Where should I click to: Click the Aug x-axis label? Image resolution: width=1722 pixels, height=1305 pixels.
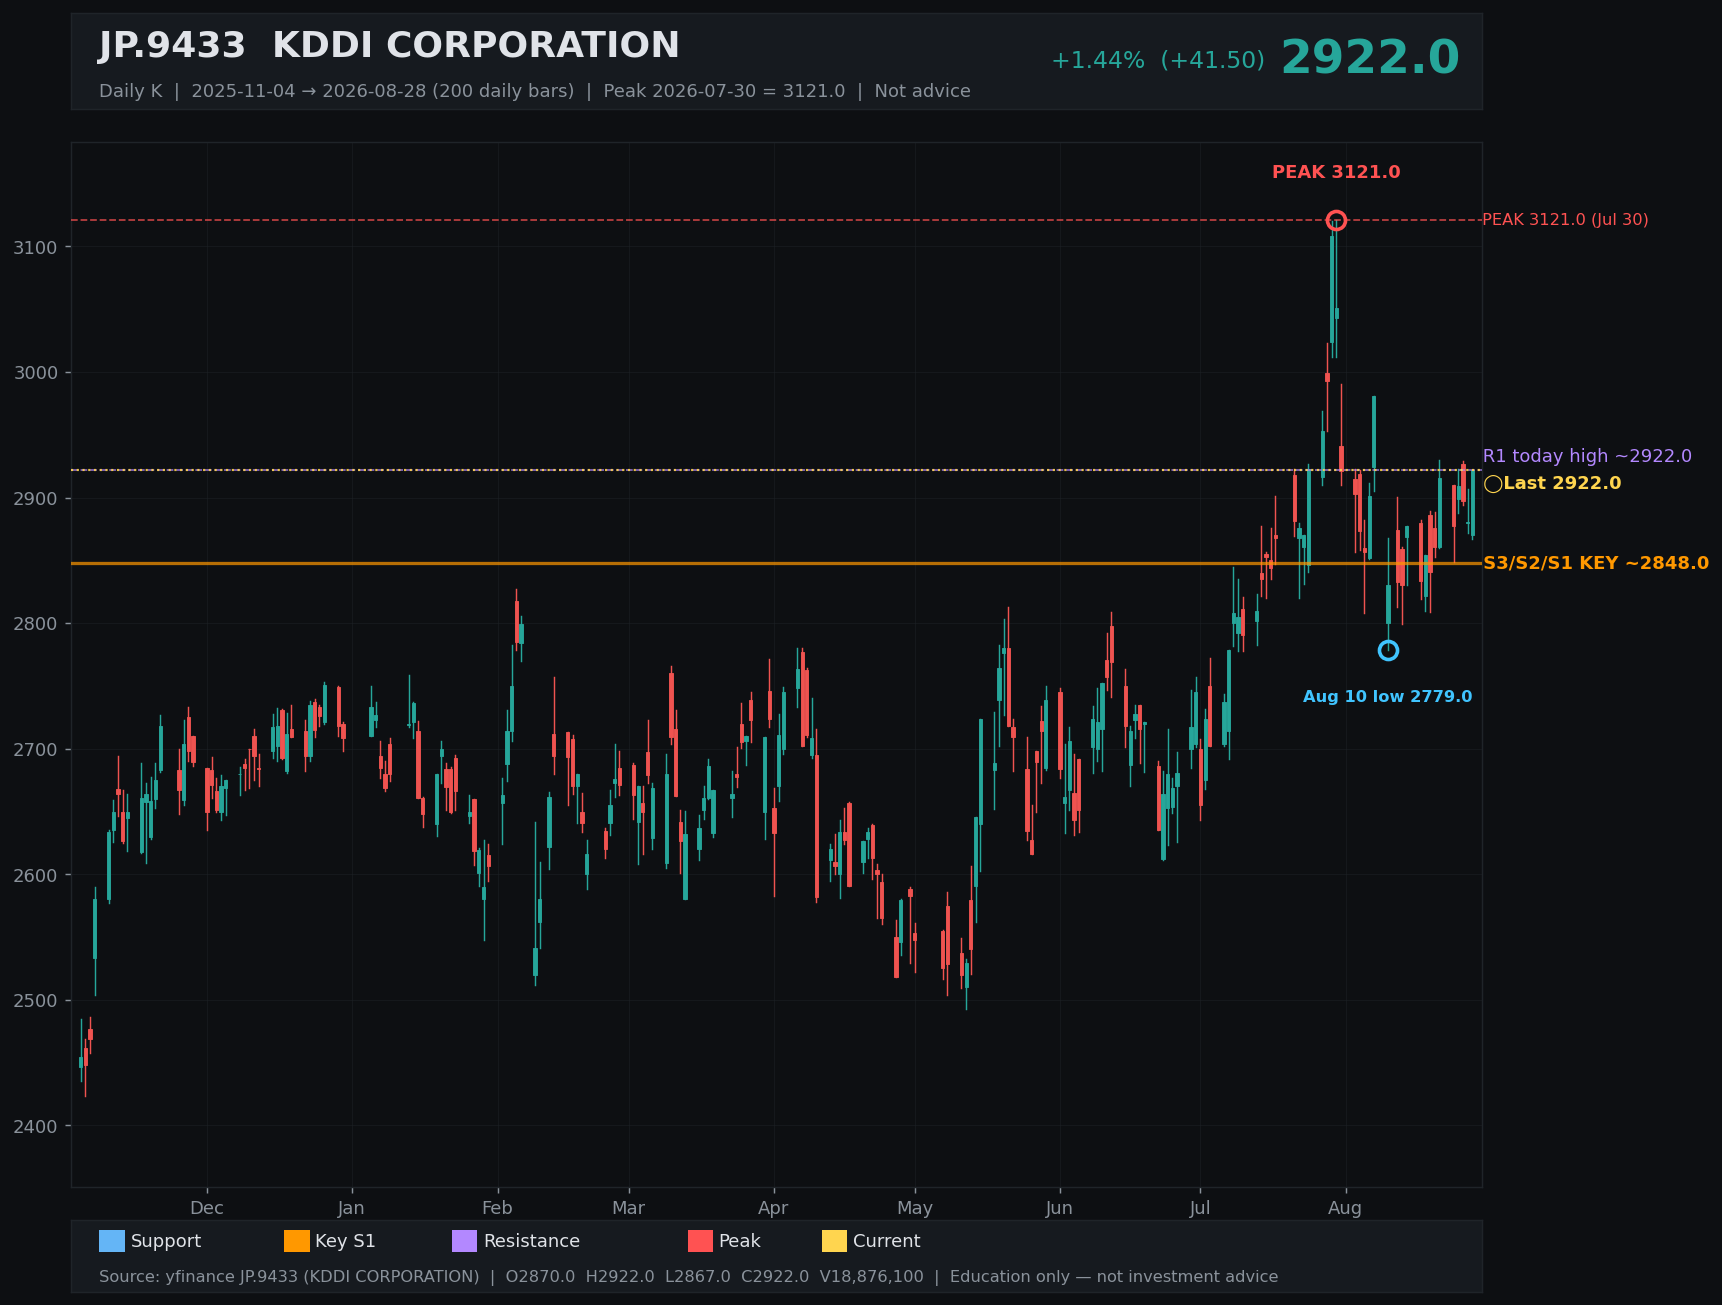(1345, 1208)
